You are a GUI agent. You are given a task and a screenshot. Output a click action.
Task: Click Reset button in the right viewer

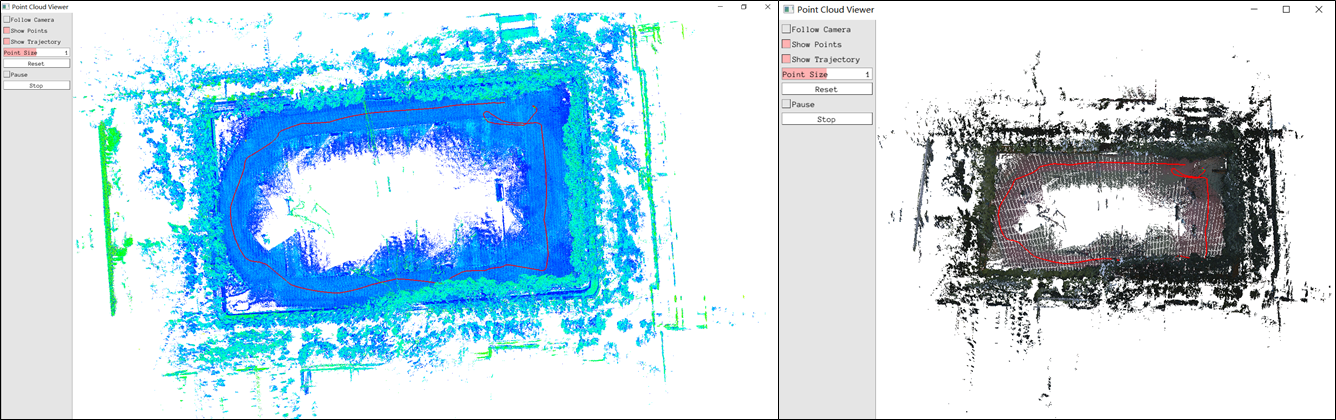826,89
